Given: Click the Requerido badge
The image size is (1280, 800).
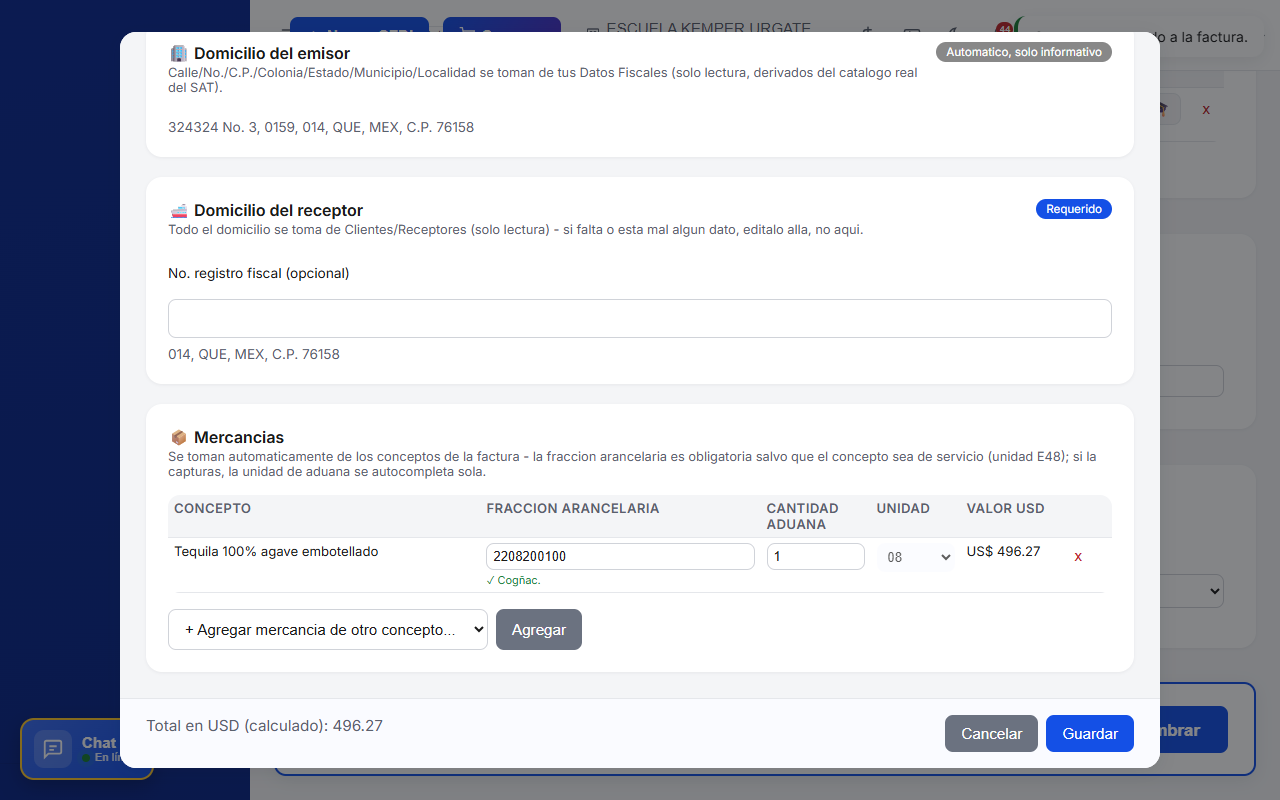Looking at the screenshot, I should (x=1073, y=209).
